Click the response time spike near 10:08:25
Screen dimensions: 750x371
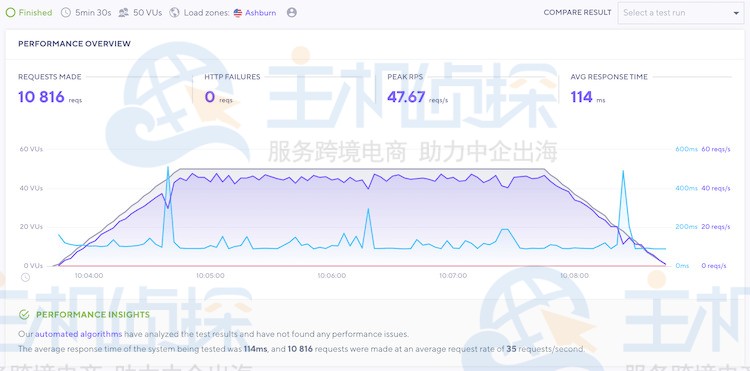623,171
